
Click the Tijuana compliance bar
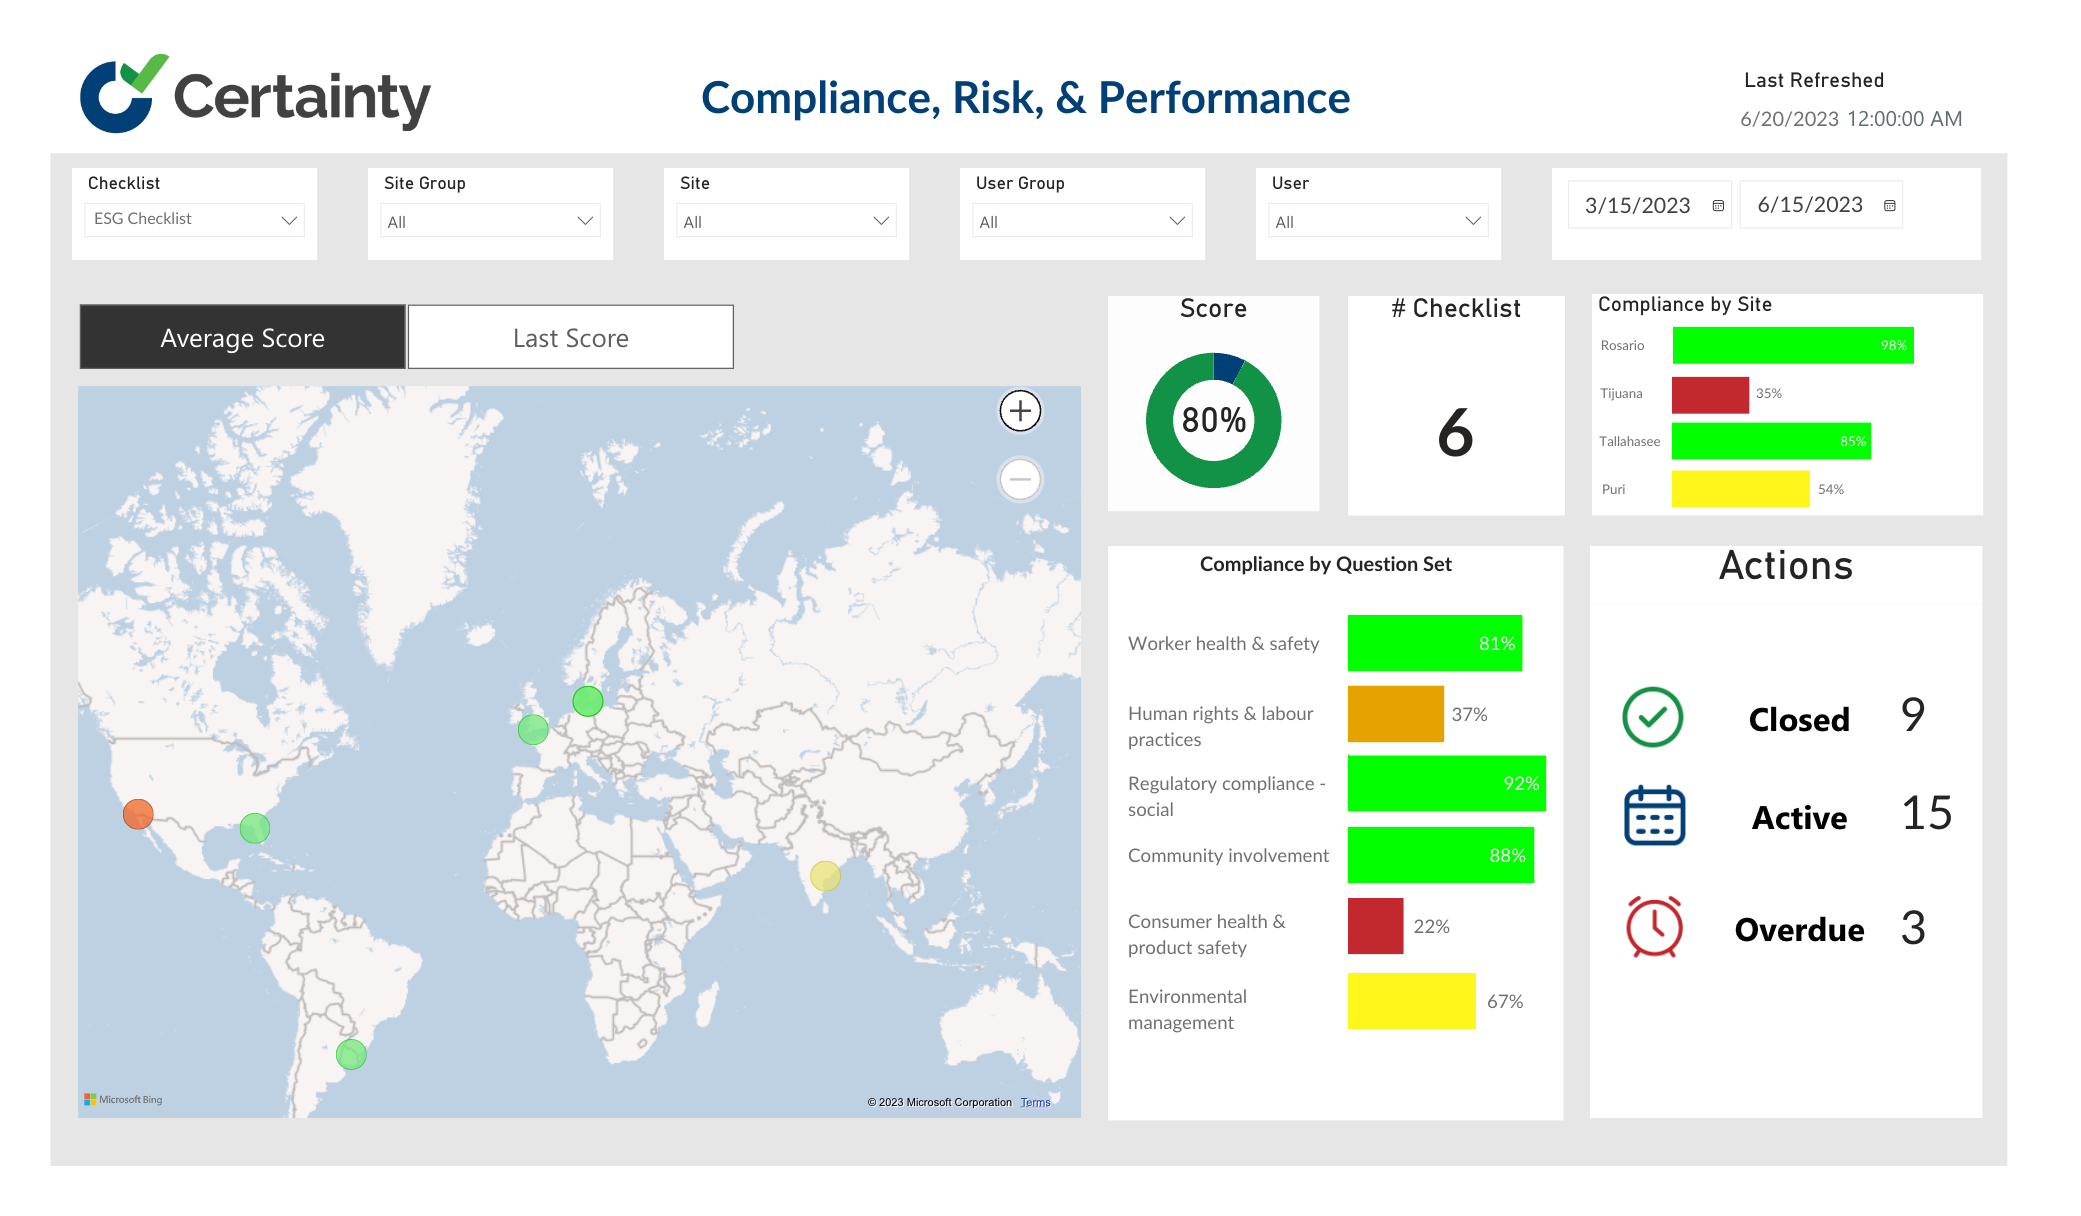1710,393
